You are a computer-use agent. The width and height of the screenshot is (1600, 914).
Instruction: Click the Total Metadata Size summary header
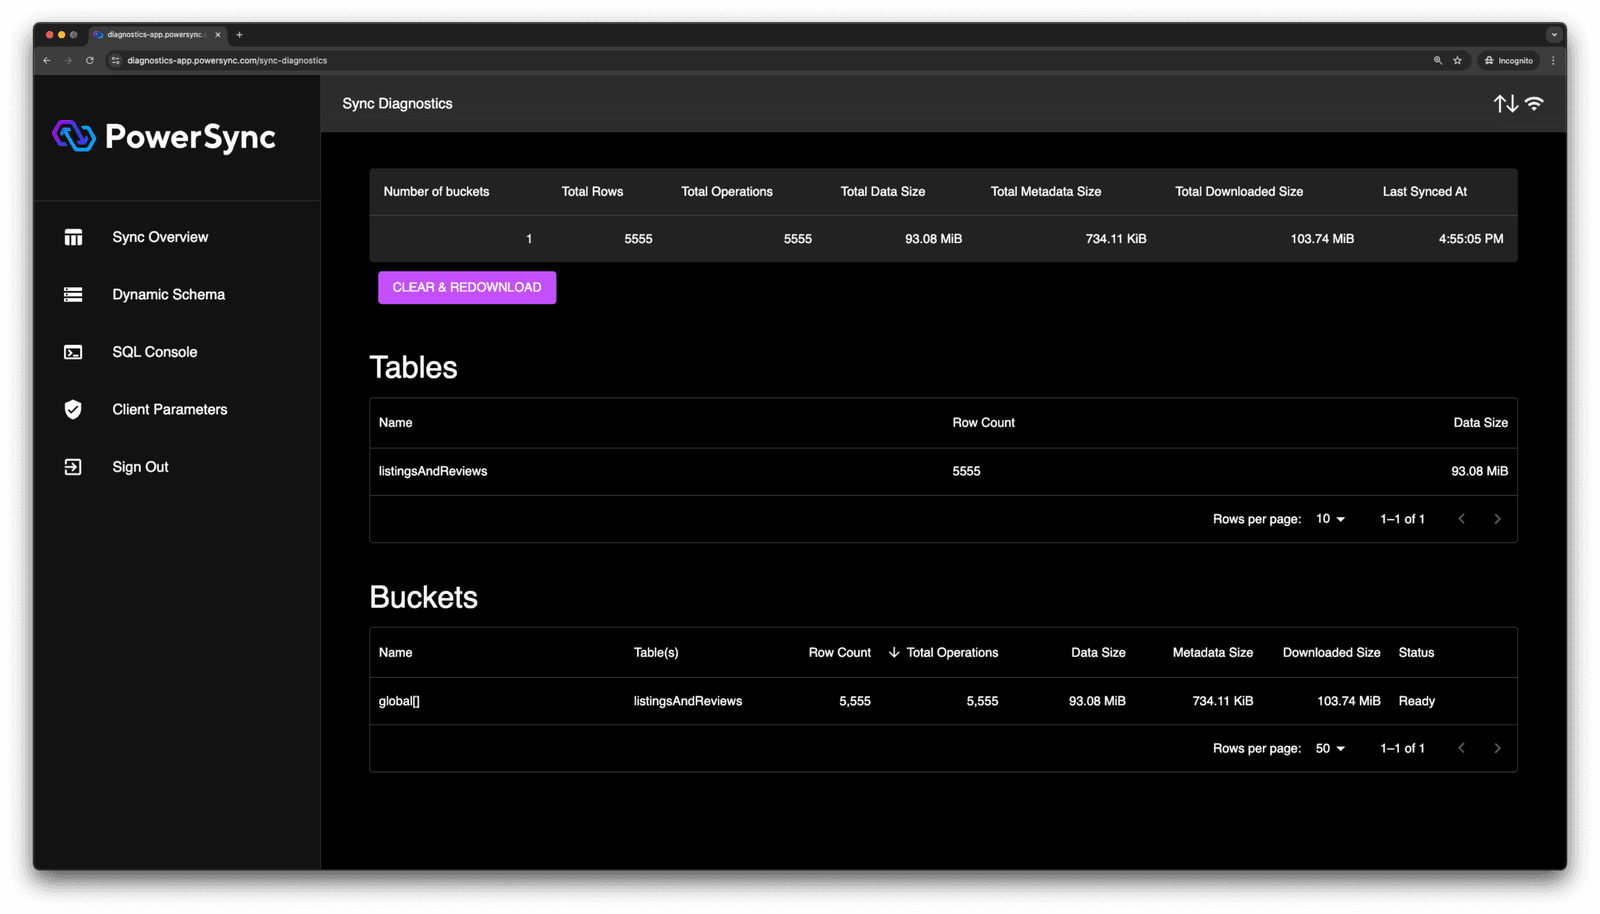[1046, 192]
